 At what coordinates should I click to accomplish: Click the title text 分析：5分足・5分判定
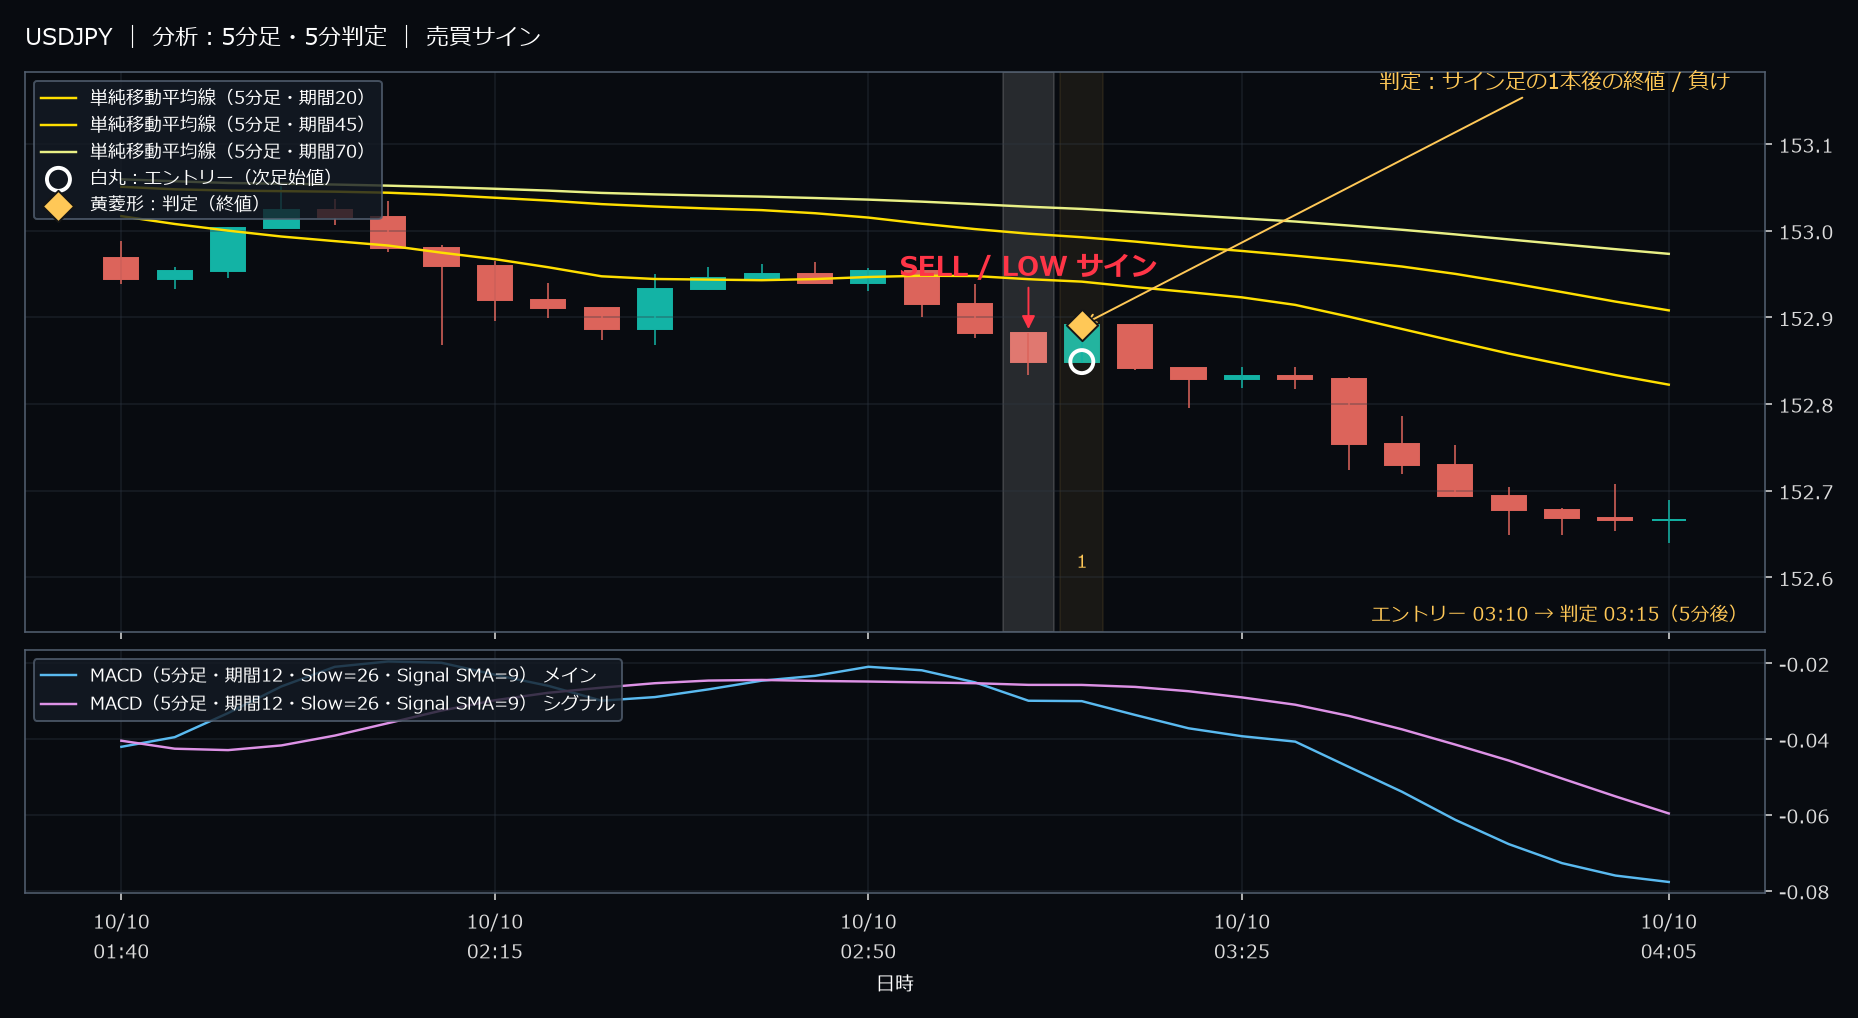pyautogui.click(x=269, y=37)
